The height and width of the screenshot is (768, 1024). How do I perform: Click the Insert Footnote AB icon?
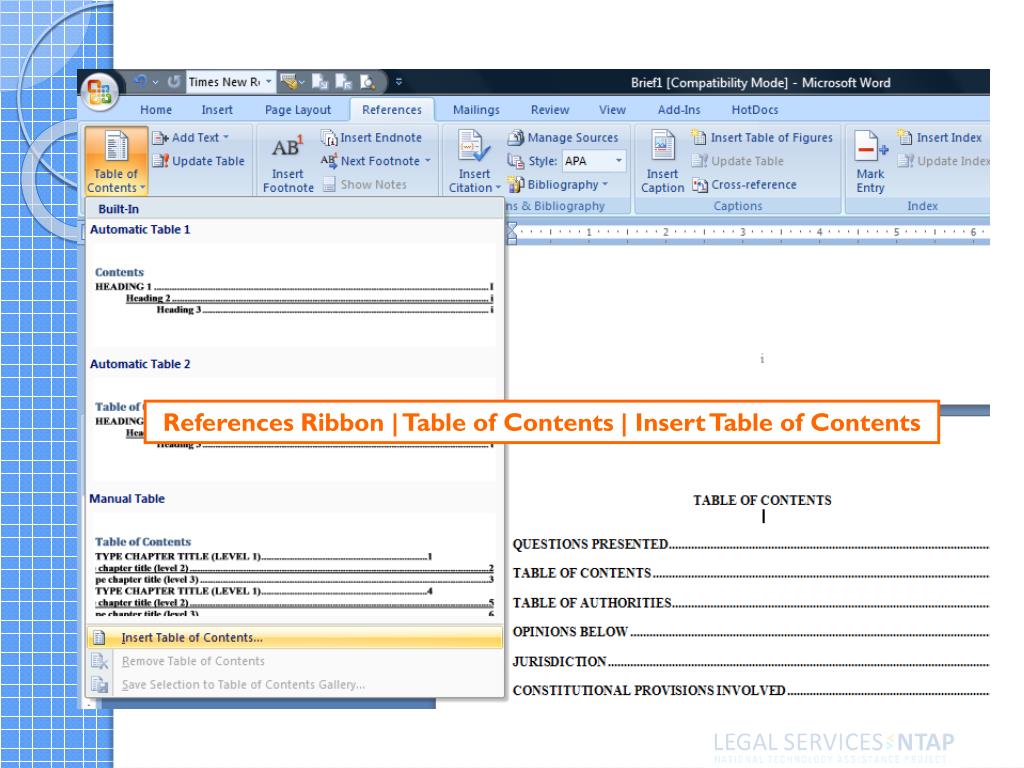tap(287, 147)
